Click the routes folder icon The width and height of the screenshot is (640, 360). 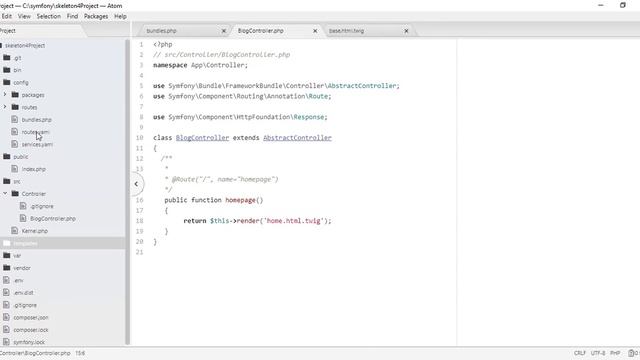point(15,107)
